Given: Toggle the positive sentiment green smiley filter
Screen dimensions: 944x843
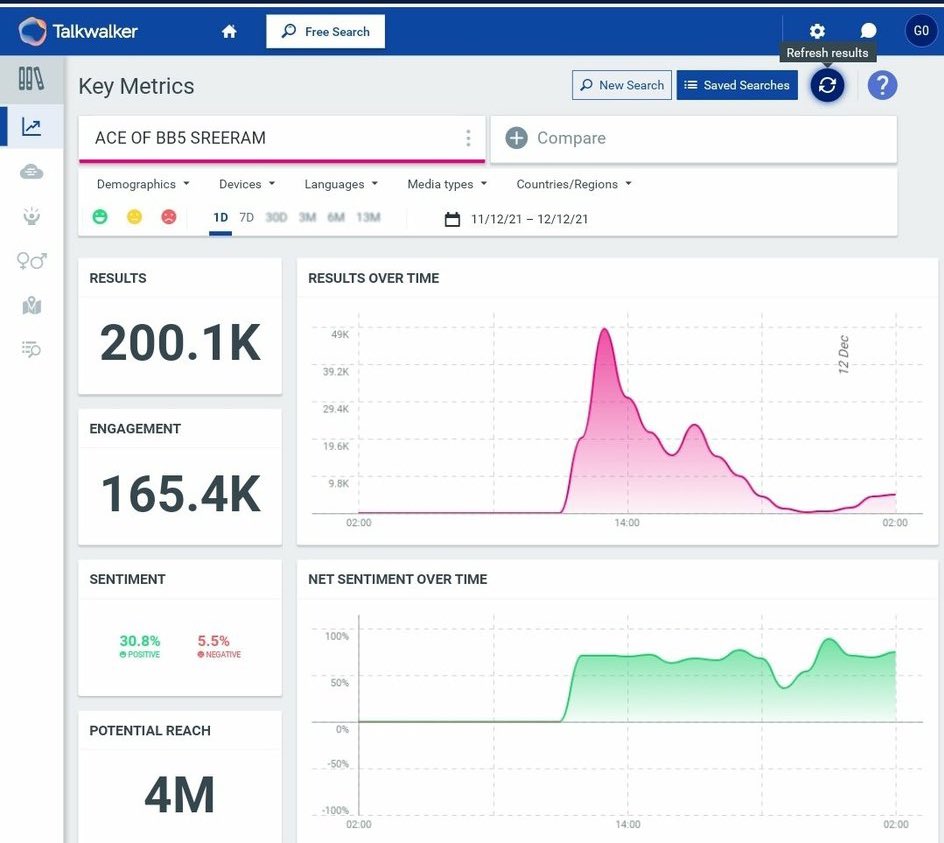Looking at the screenshot, I should tap(100, 217).
